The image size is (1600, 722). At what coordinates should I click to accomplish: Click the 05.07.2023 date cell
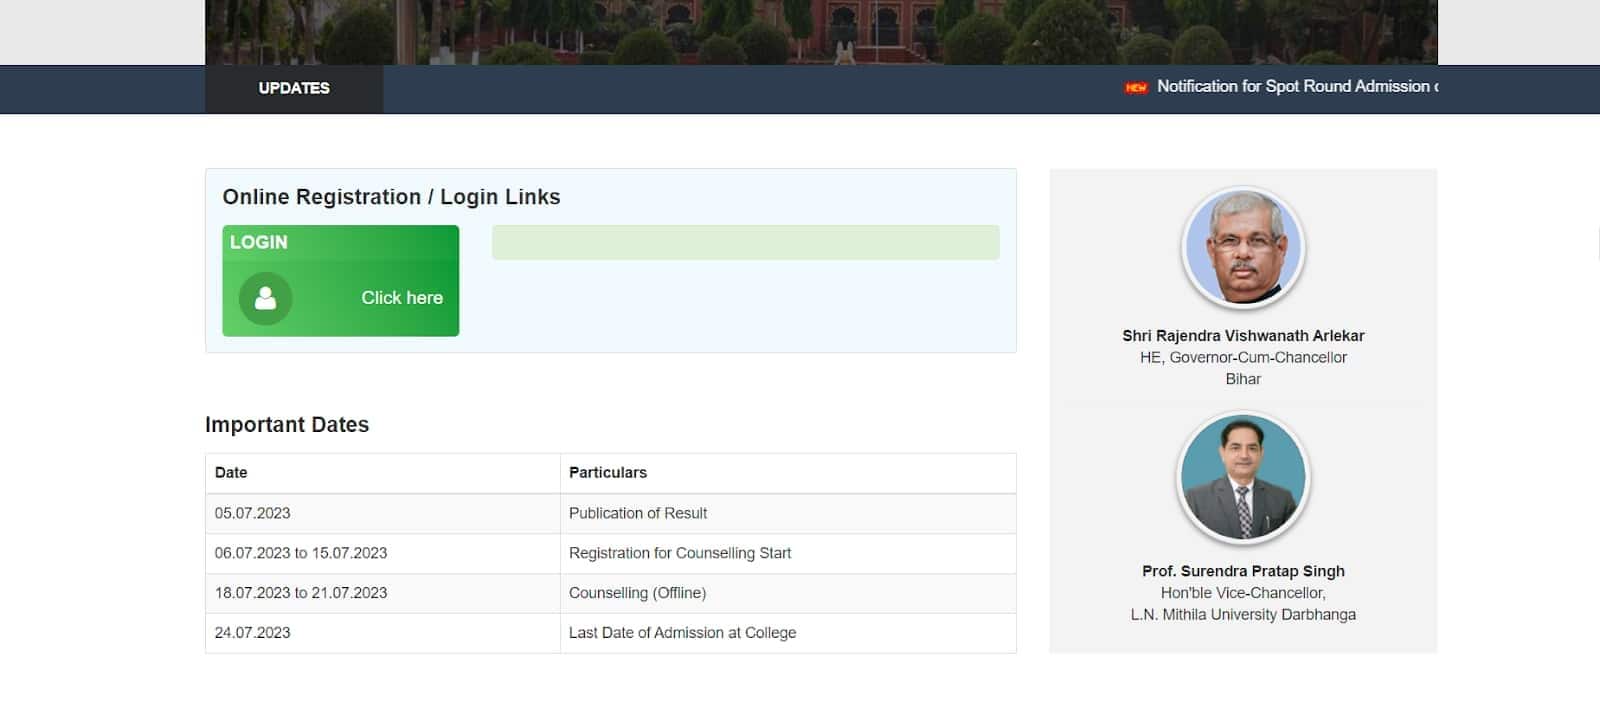[x=253, y=513]
